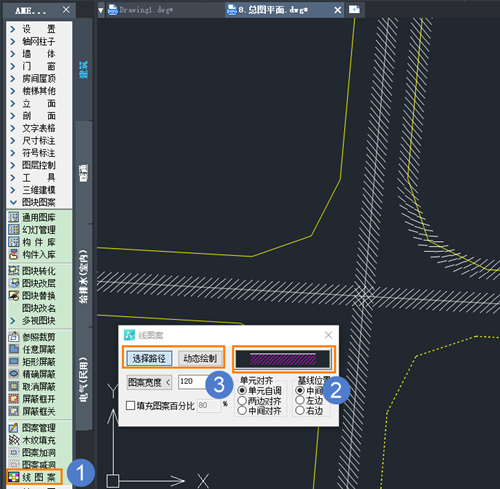Select the 构件入库 tool icon
The width and height of the screenshot is (500, 489).
[x=14, y=255]
